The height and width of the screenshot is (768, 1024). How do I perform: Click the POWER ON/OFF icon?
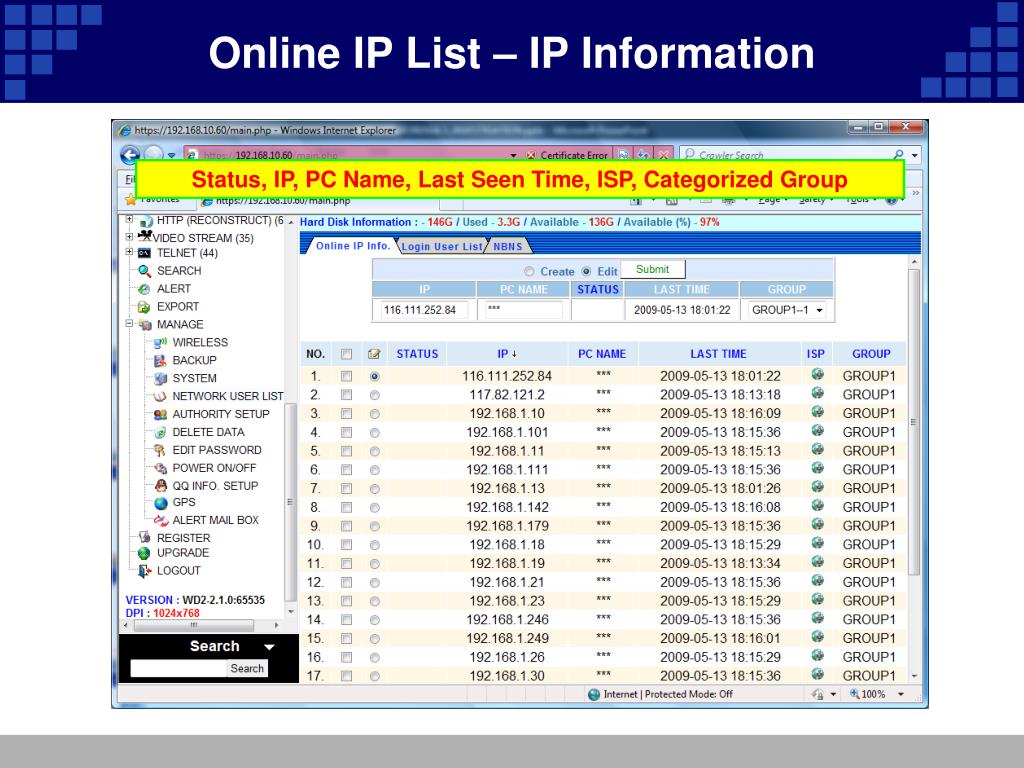click(161, 468)
